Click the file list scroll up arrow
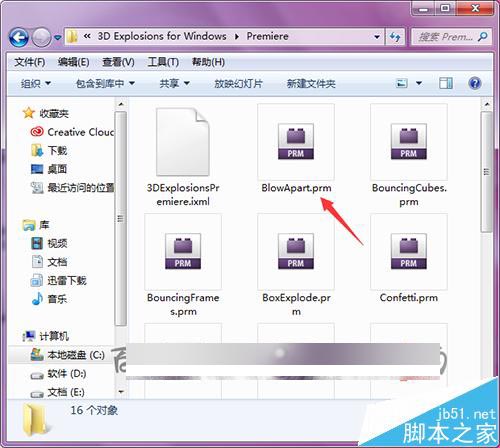The height and width of the screenshot is (448, 500). 487,104
